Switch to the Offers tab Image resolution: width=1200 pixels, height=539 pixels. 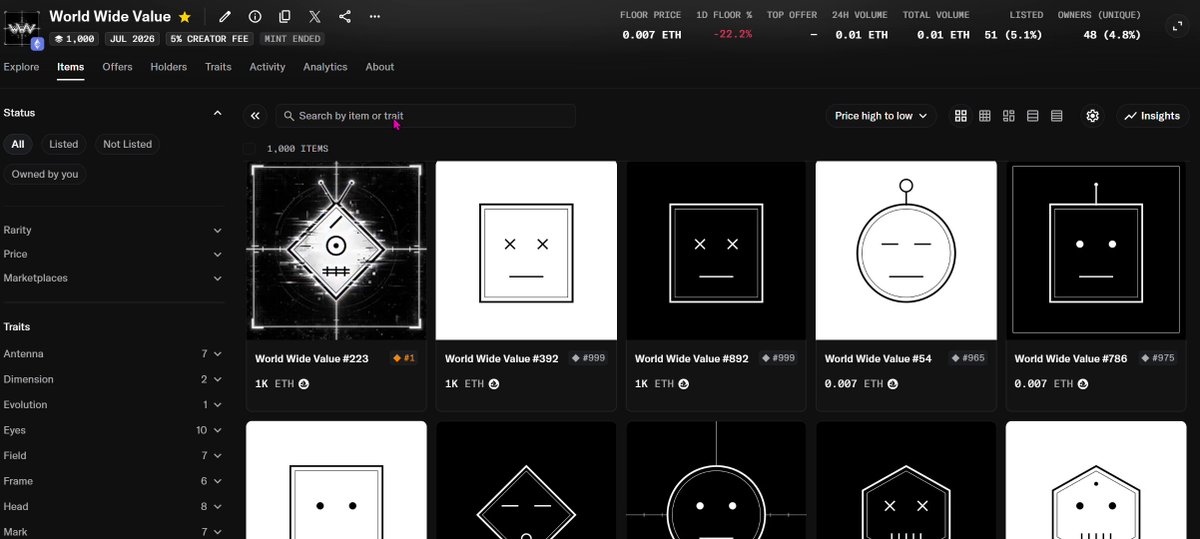pyautogui.click(x=117, y=67)
